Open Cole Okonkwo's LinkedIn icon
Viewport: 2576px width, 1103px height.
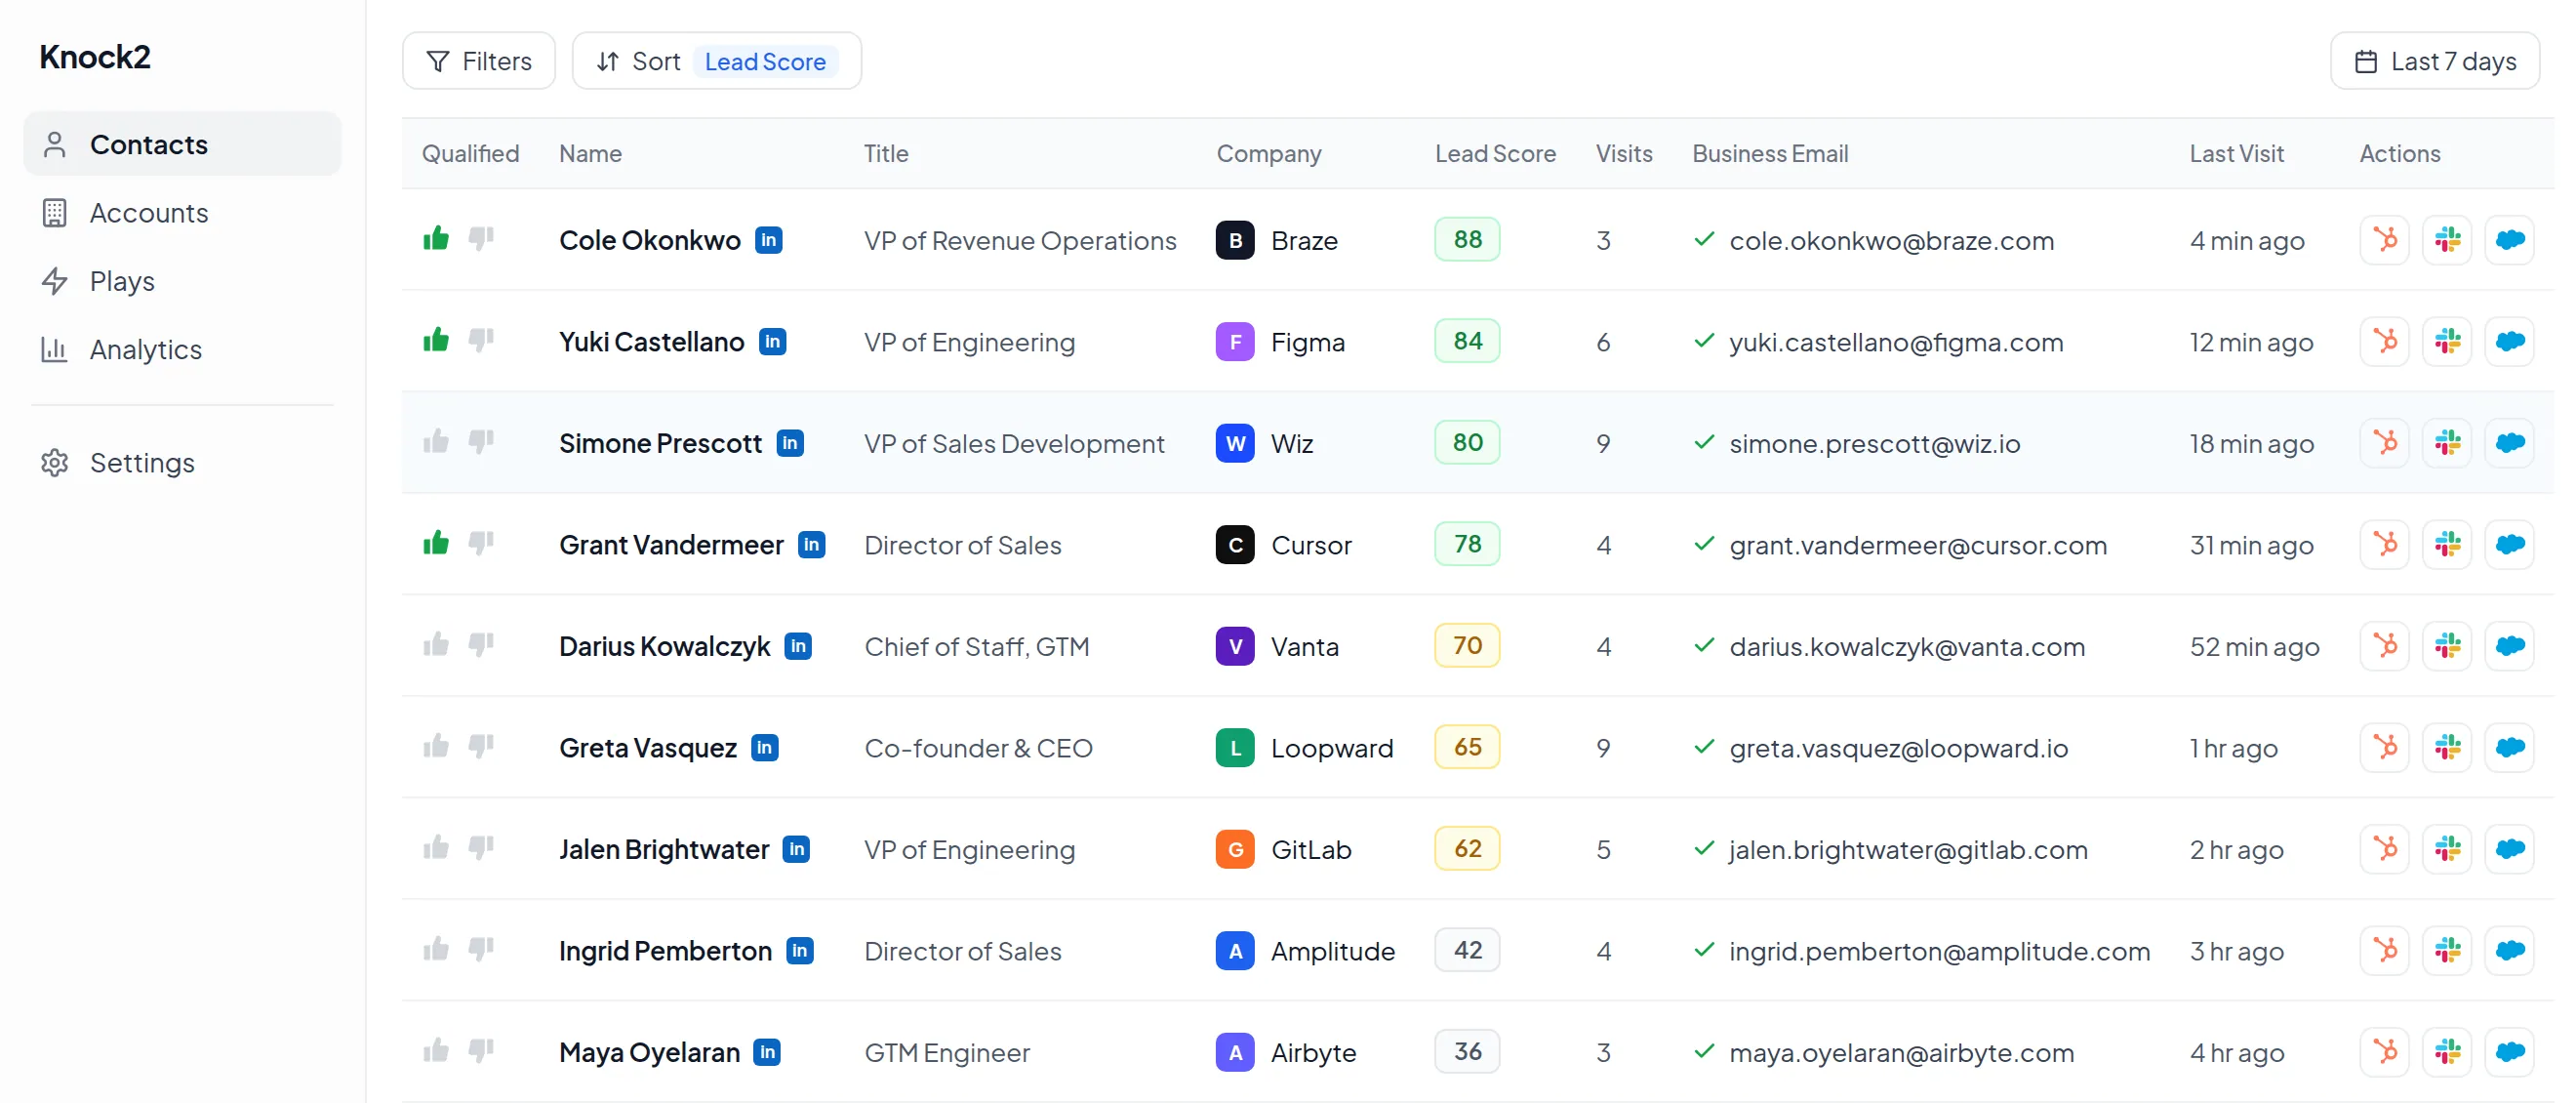coord(769,240)
